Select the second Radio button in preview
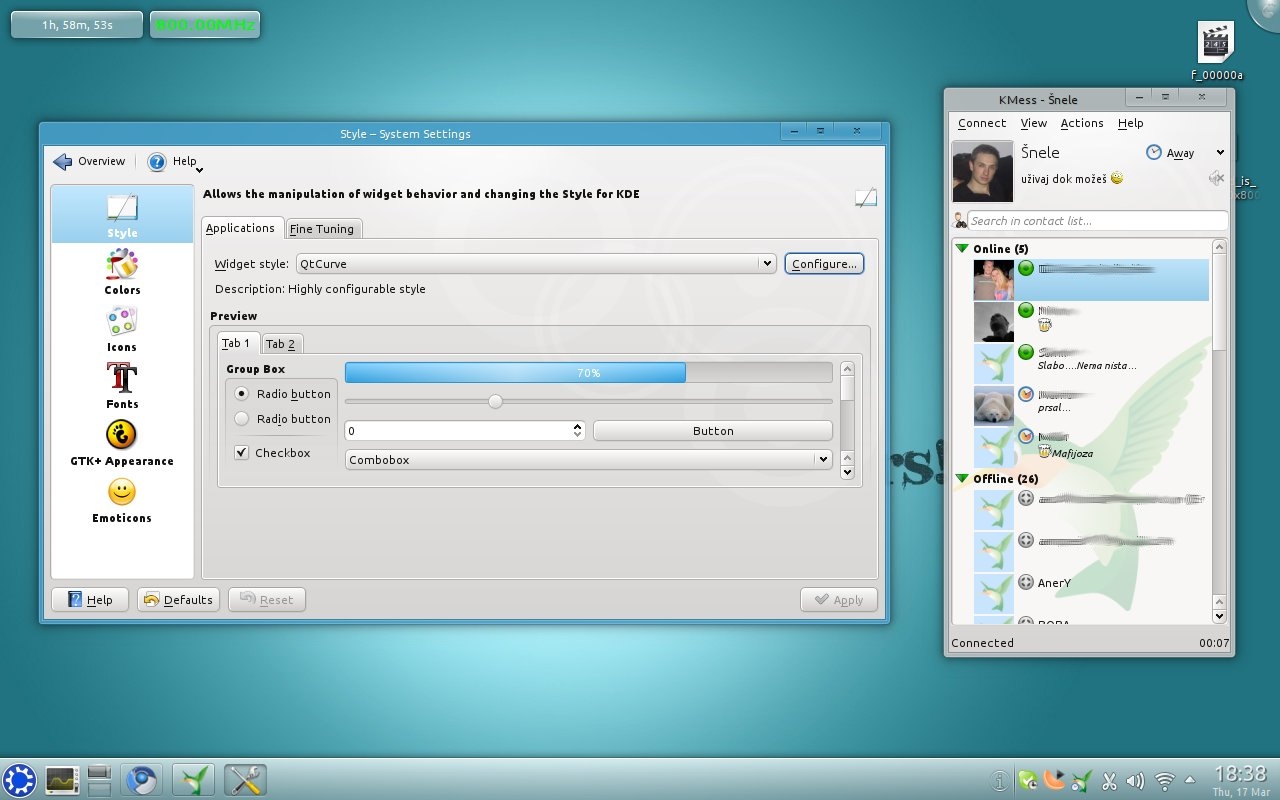The width and height of the screenshot is (1280, 800). [241, 419]
